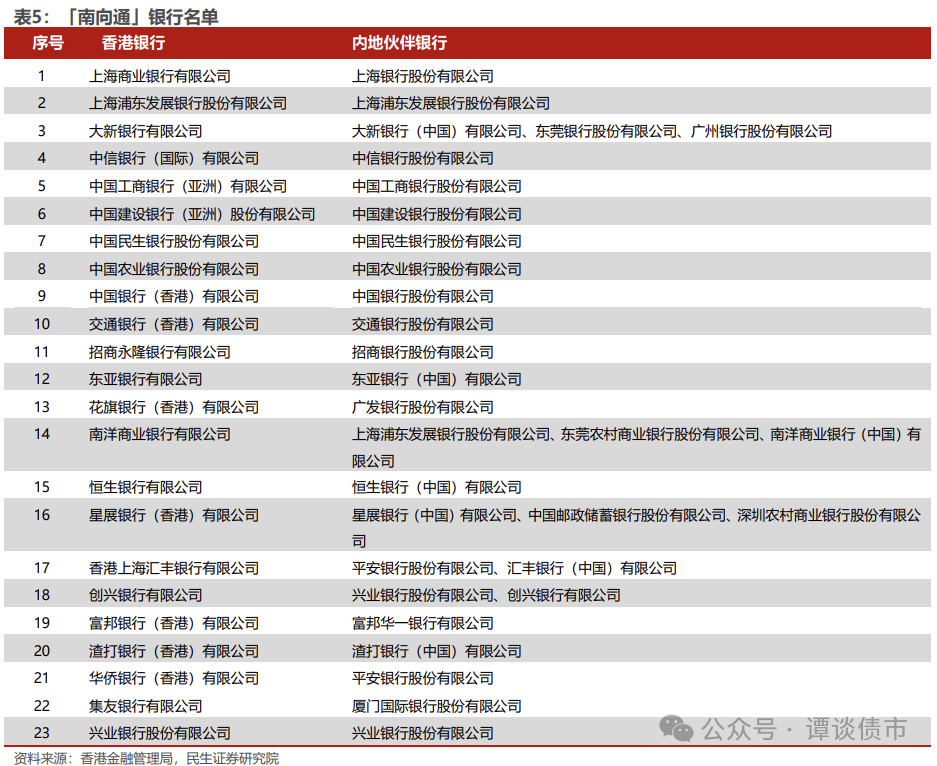Select cell 集友银行有限公司
The image size is (937, 766).
point(146,706)
